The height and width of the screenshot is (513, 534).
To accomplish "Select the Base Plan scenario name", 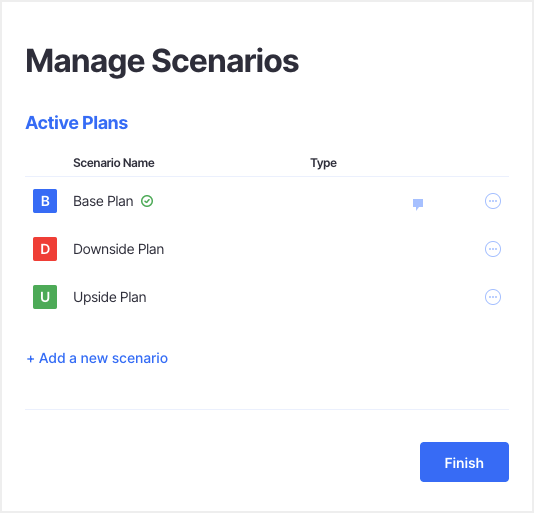I will [103, 201].
